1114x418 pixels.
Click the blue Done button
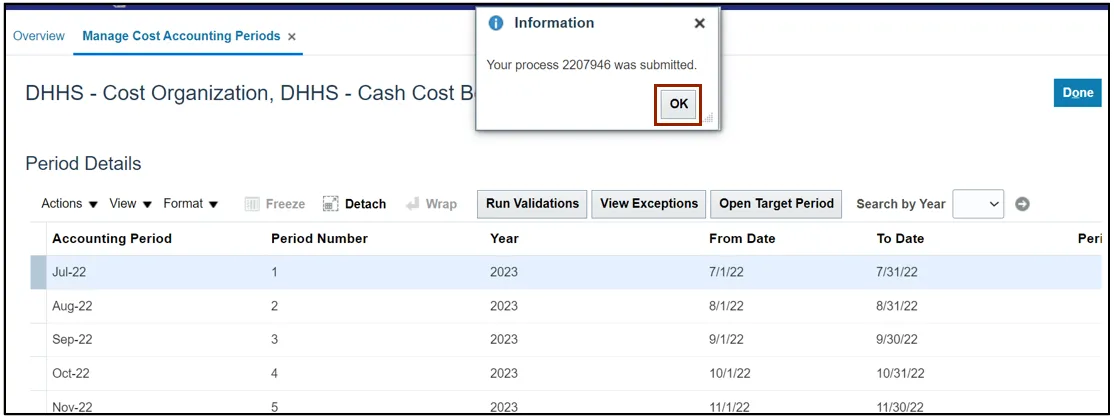1077,93
